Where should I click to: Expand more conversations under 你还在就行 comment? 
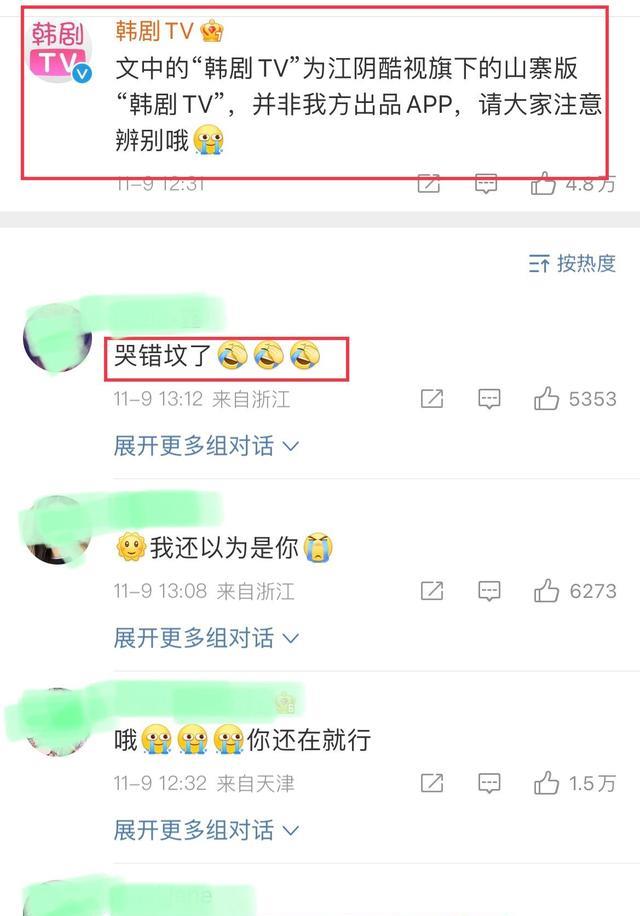pyautogui.click(x=206, y=830)
